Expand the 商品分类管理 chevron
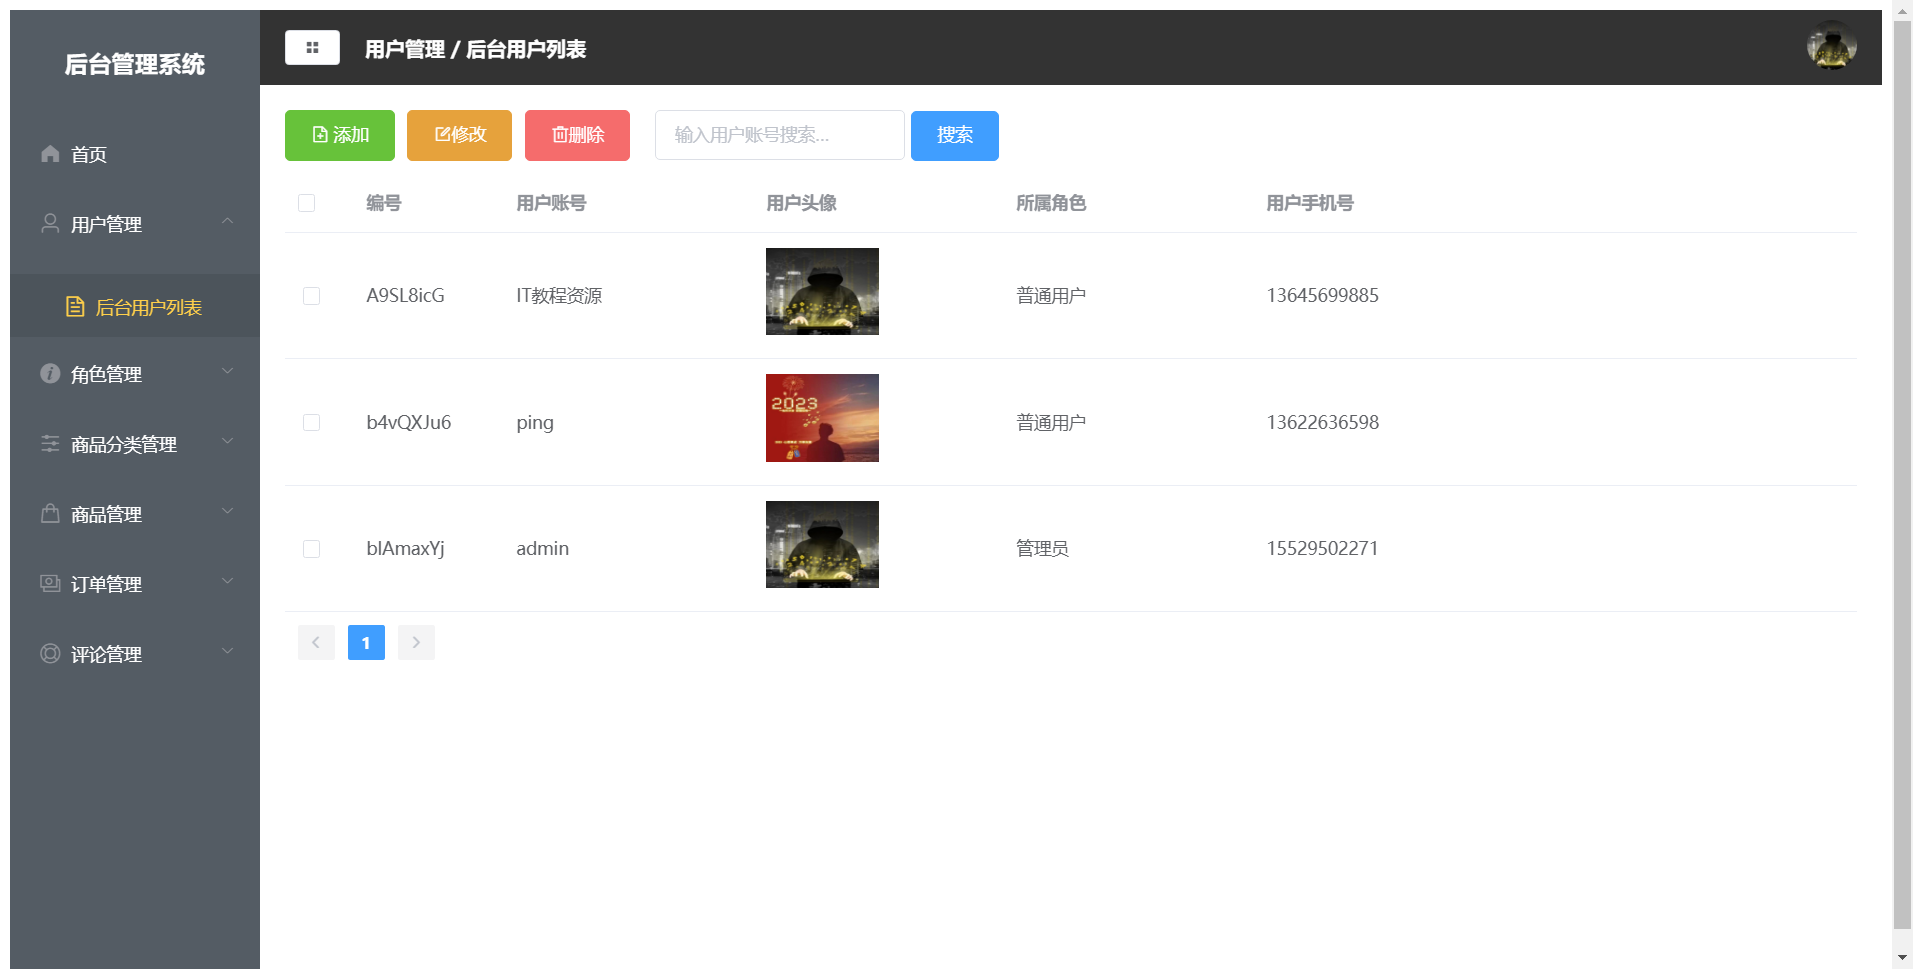 tap(228, 441)
